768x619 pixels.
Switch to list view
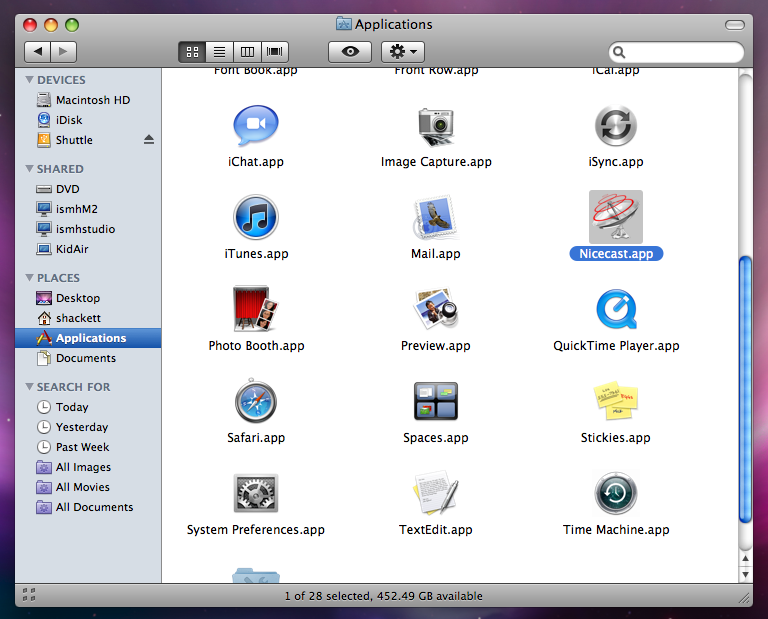click(219, 51)
